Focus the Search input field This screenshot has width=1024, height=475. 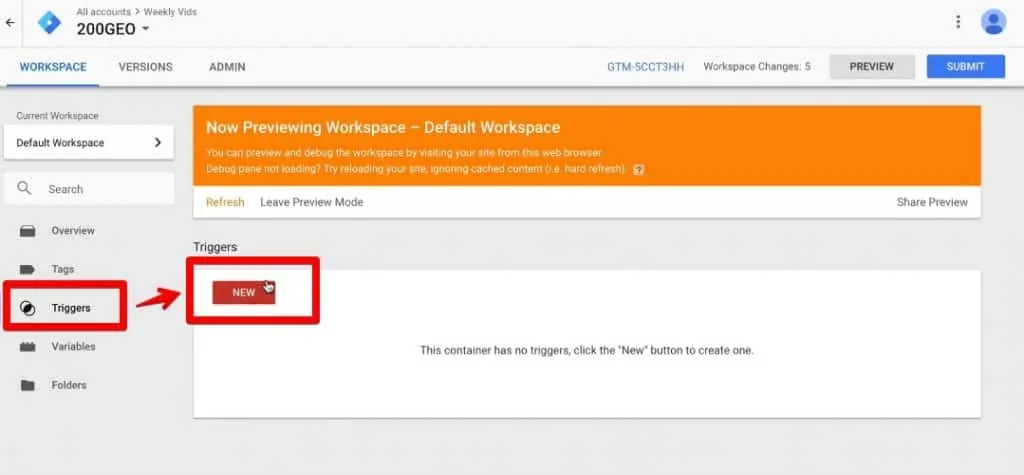[89, 189]
